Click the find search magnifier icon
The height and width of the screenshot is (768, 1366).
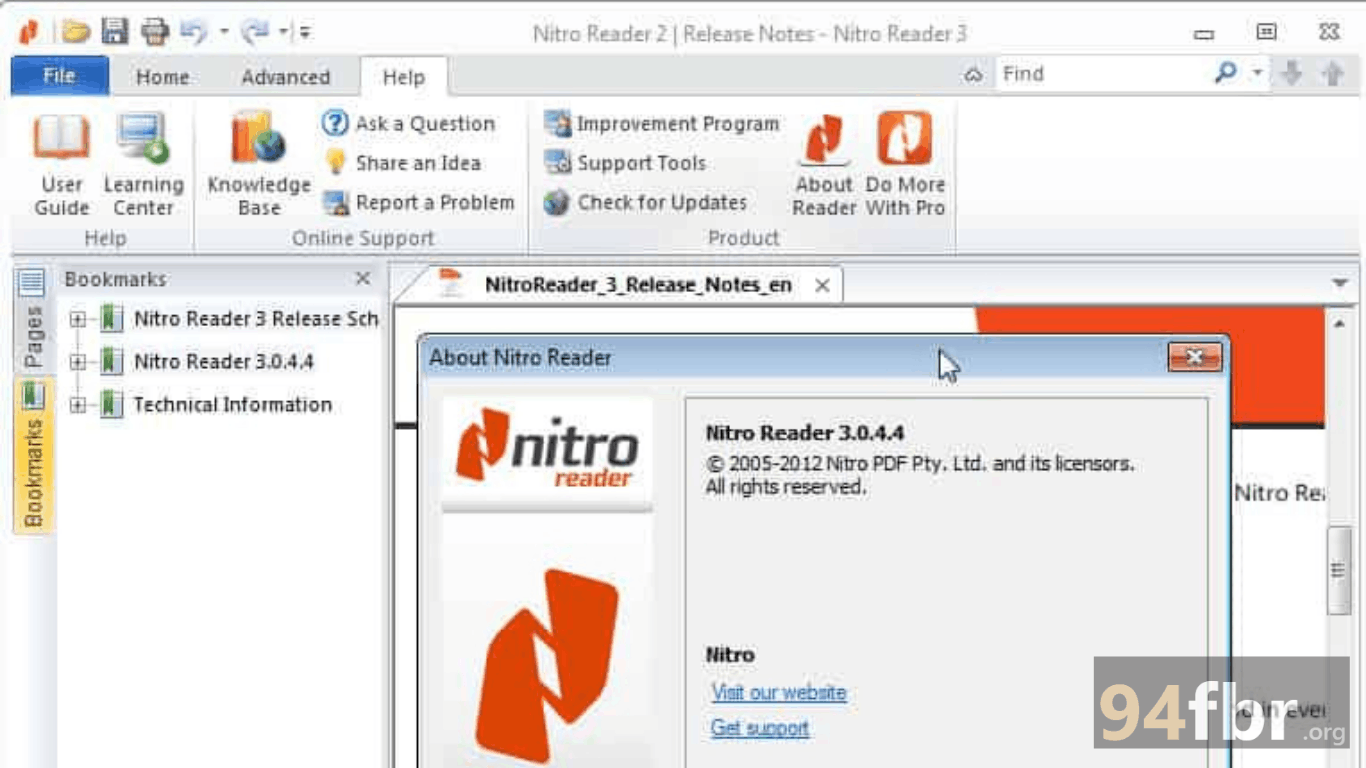point(1226,73)
